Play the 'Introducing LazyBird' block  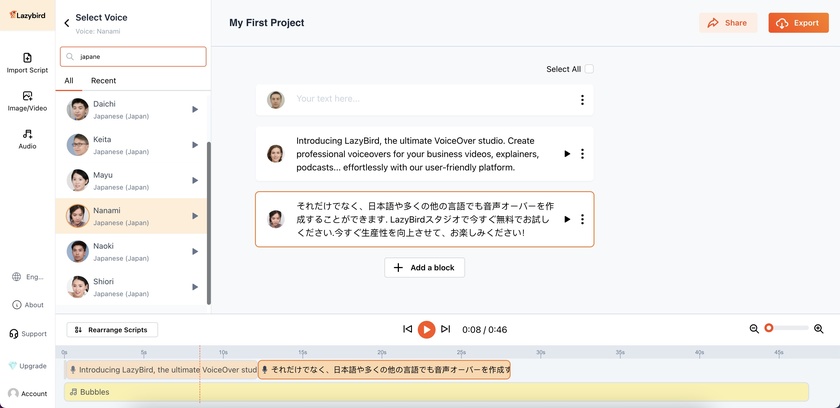[567, 154]
